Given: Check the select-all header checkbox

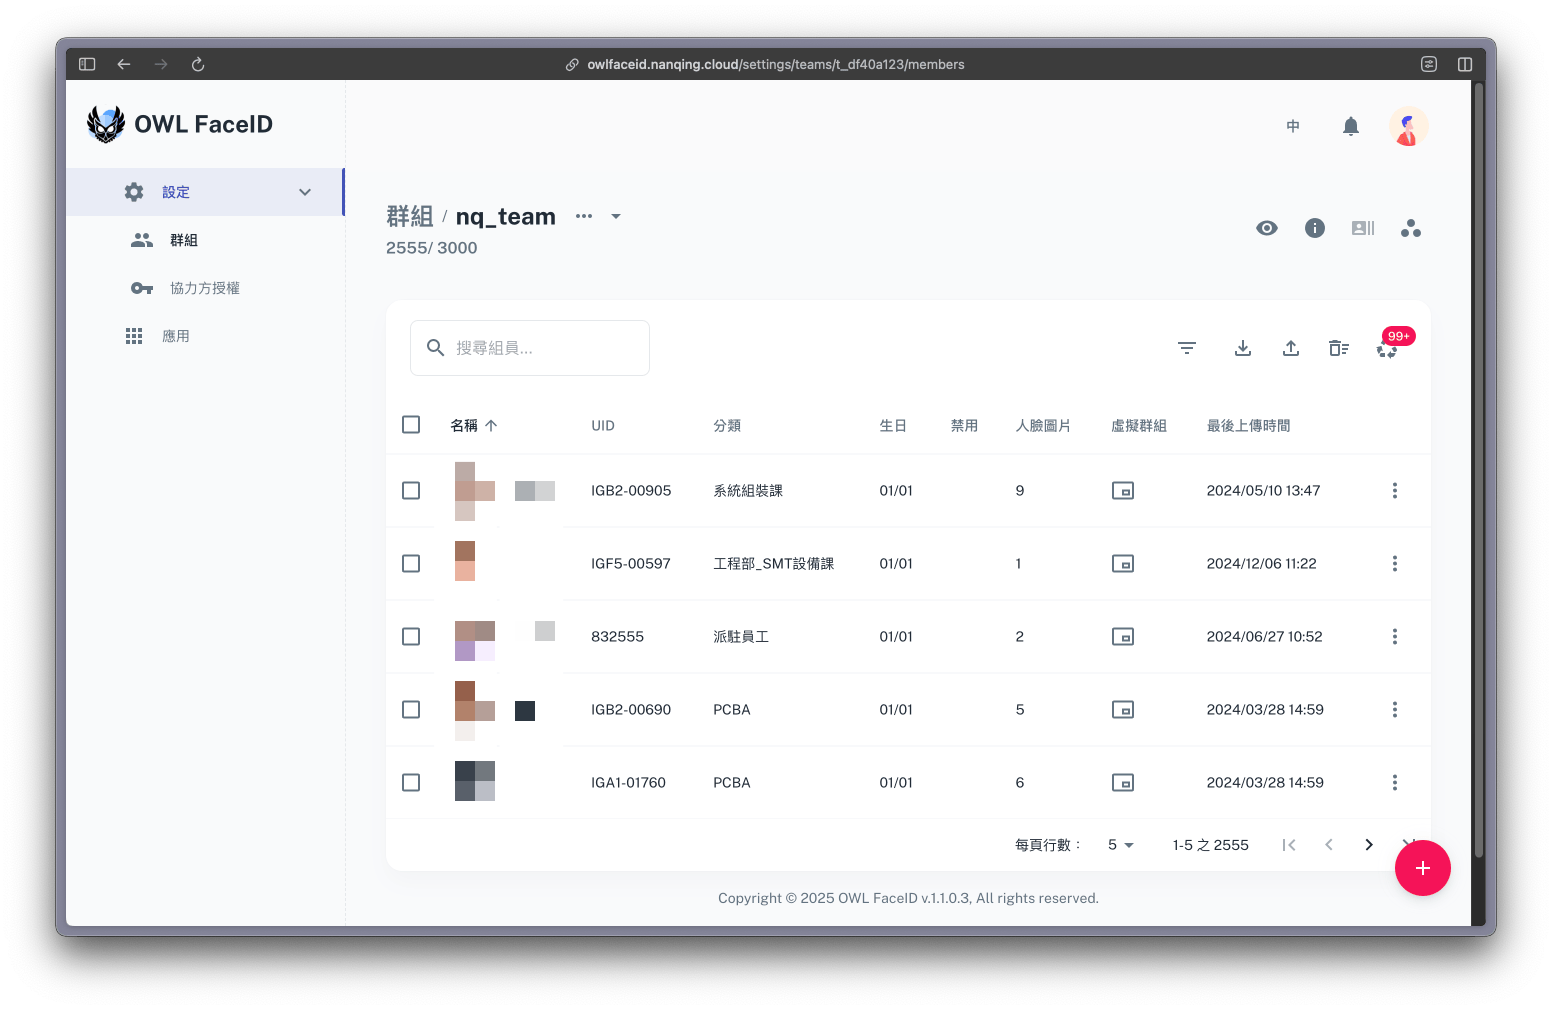Looking at the screenshot, I should 411,425.
